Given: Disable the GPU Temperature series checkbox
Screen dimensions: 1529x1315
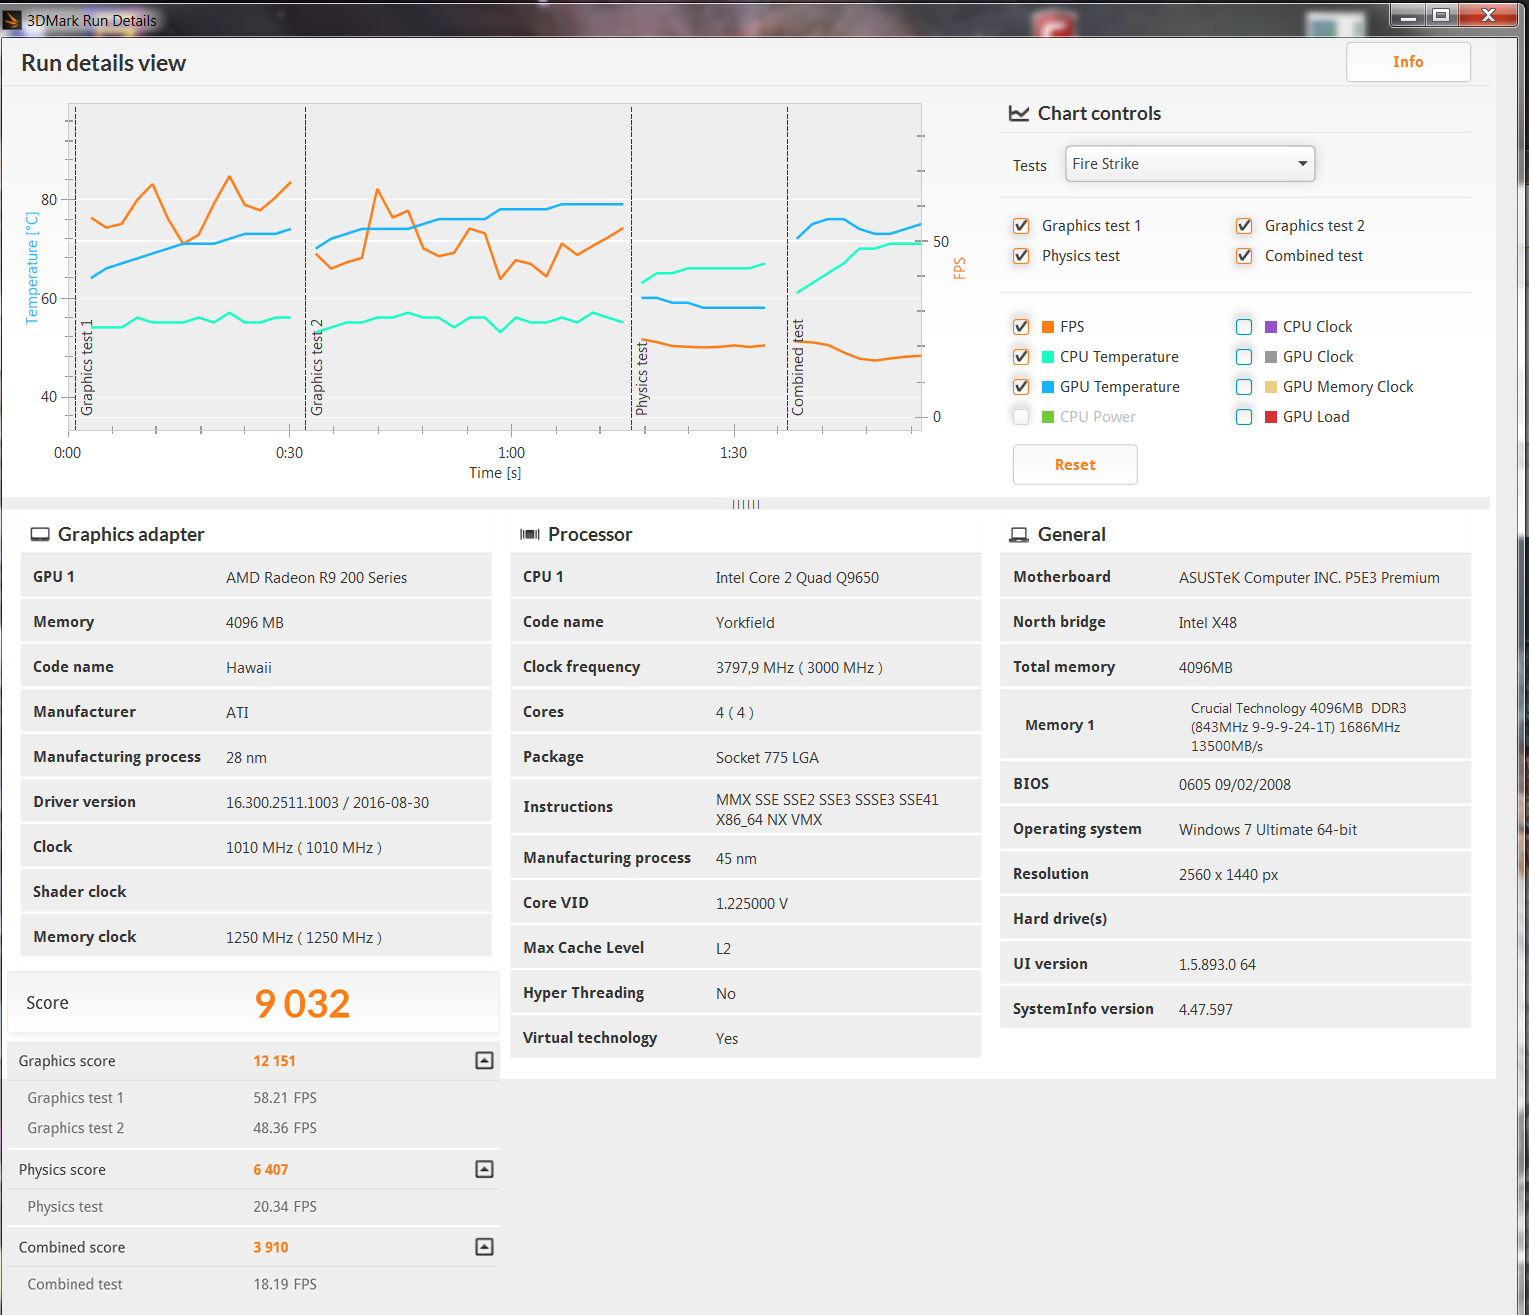Looking at the screenshot, I should 1021,387.
